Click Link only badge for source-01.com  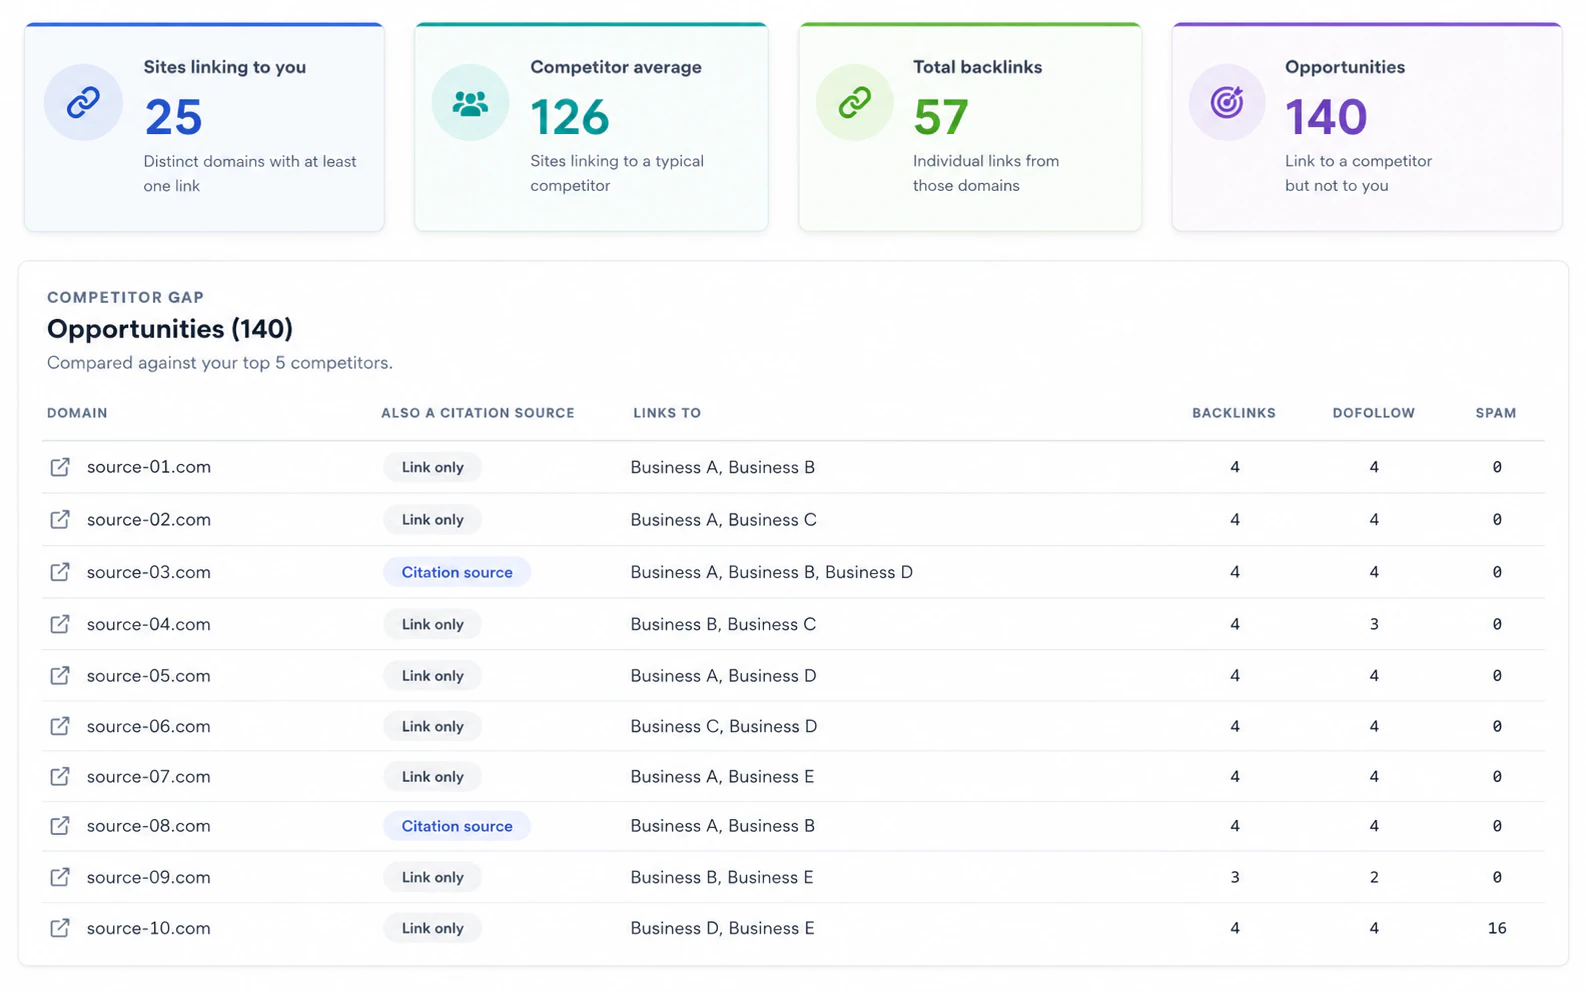(433, 467)
